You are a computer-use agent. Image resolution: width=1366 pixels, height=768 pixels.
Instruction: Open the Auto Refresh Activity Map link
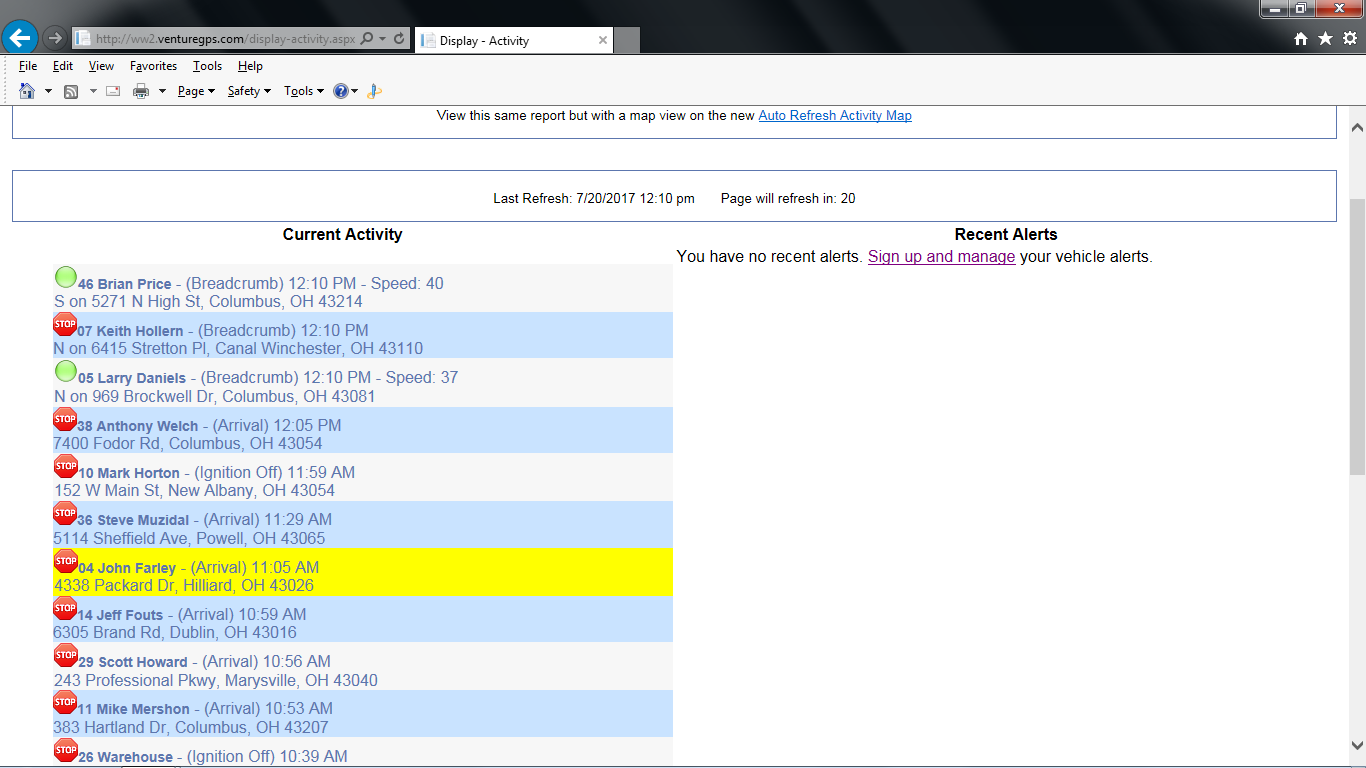[835, 115]
